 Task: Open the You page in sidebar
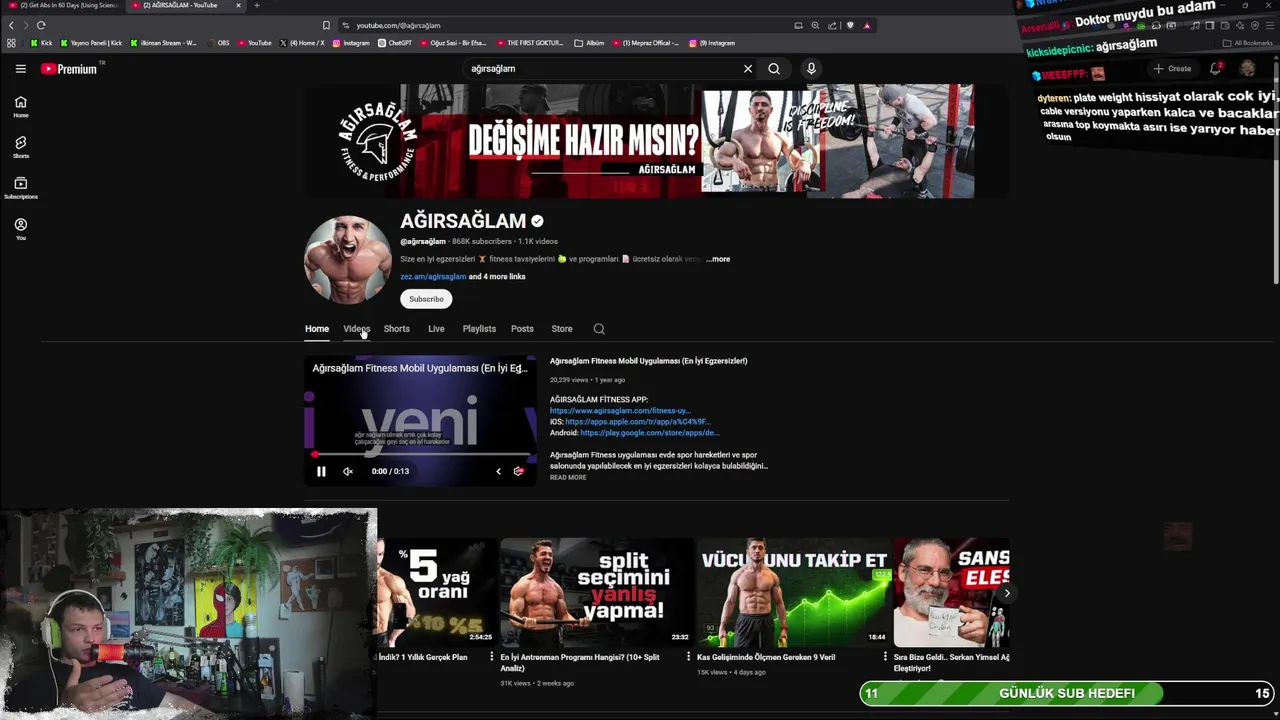(20, 229)
